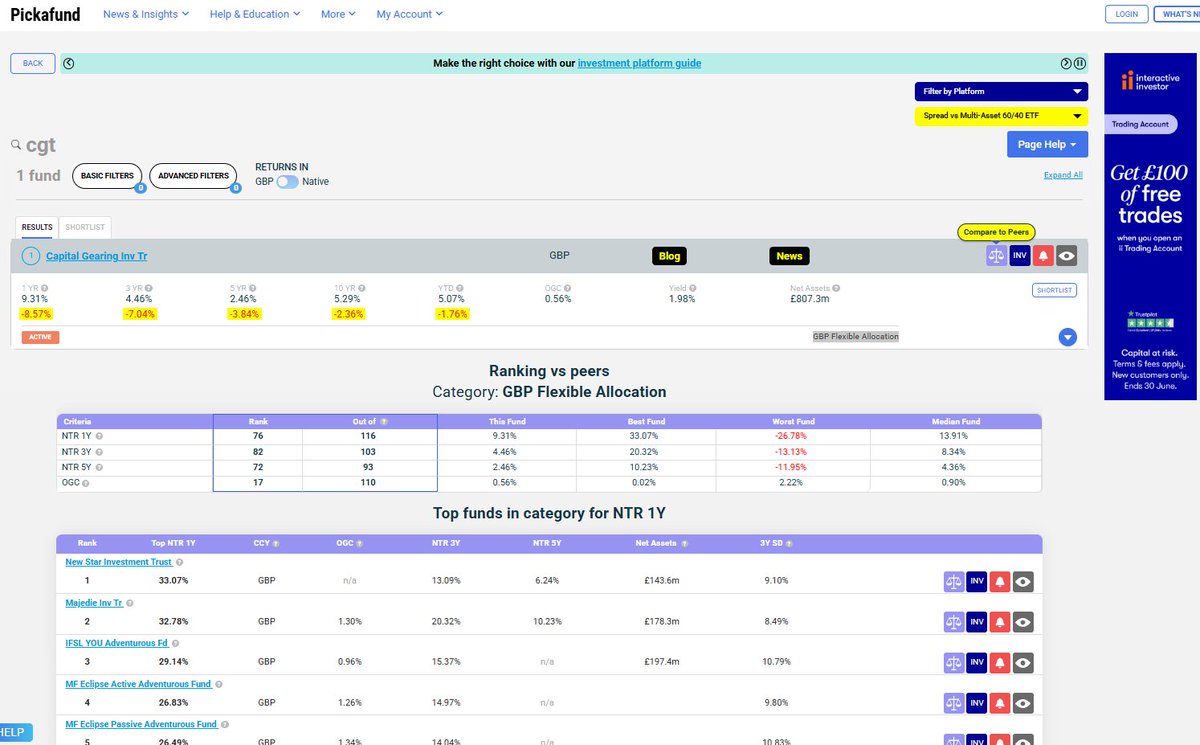
Task: Open My Account menu
Action: tap(409, 14)
